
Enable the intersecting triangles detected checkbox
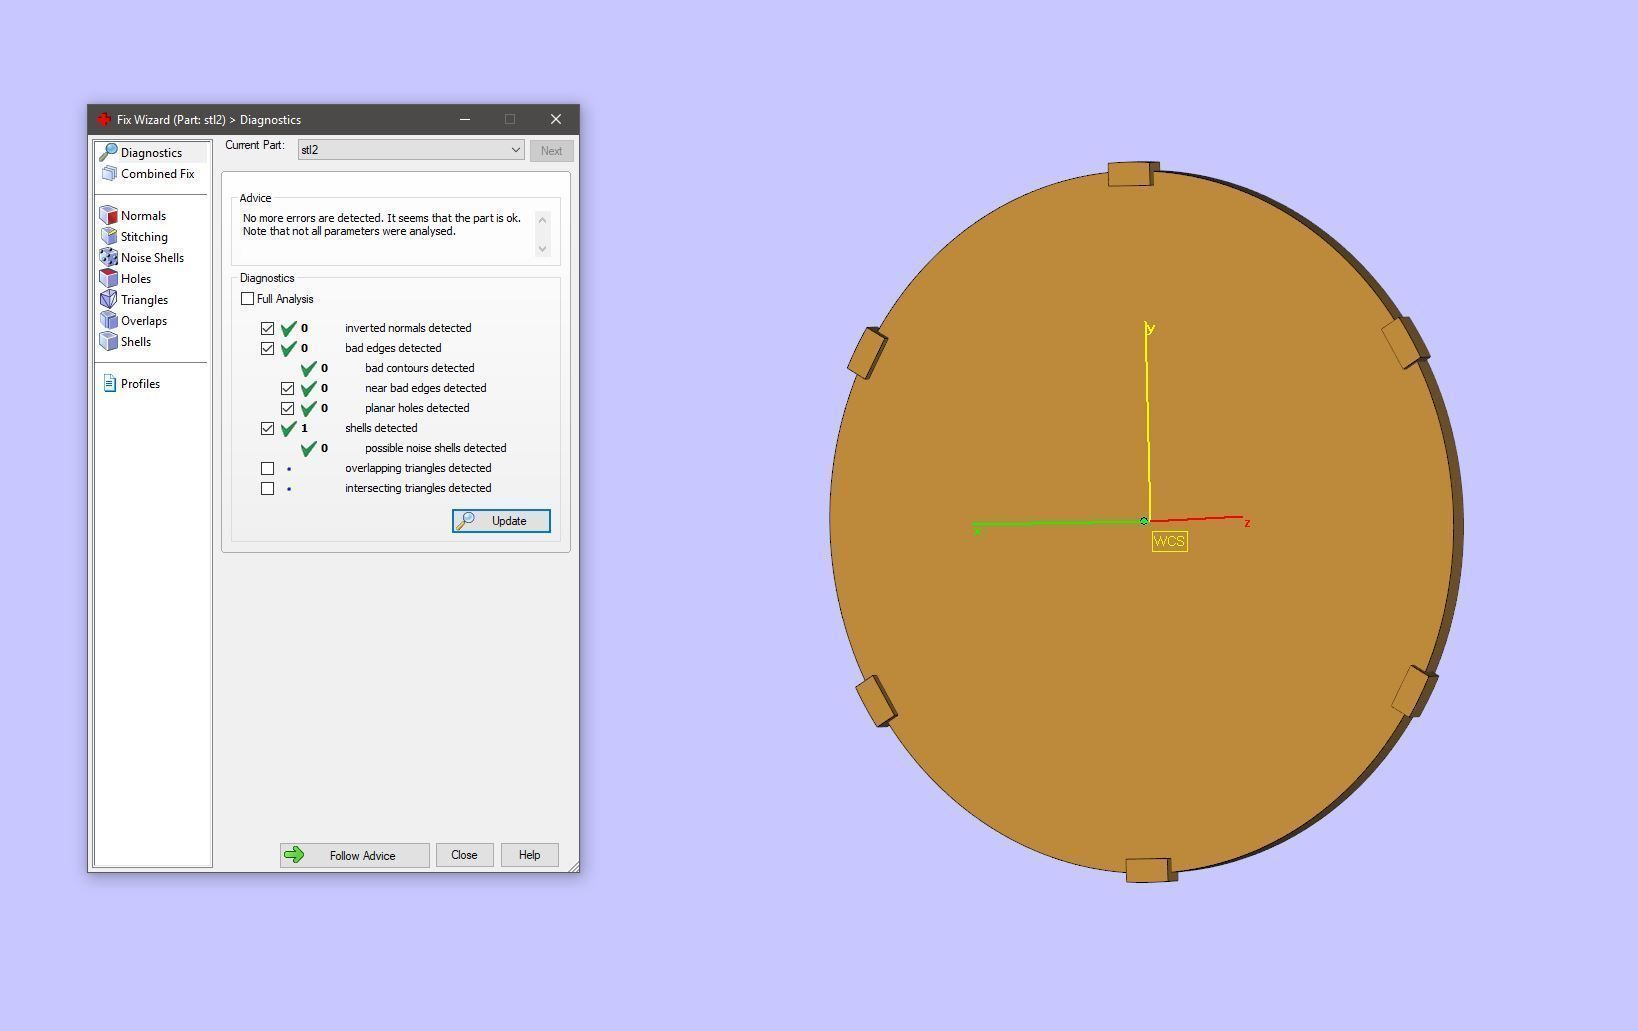click(267, 488)
